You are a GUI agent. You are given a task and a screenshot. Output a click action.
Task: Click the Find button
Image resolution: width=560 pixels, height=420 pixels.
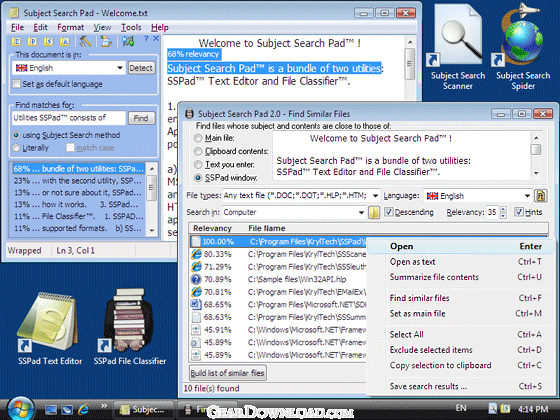[141, 118]
